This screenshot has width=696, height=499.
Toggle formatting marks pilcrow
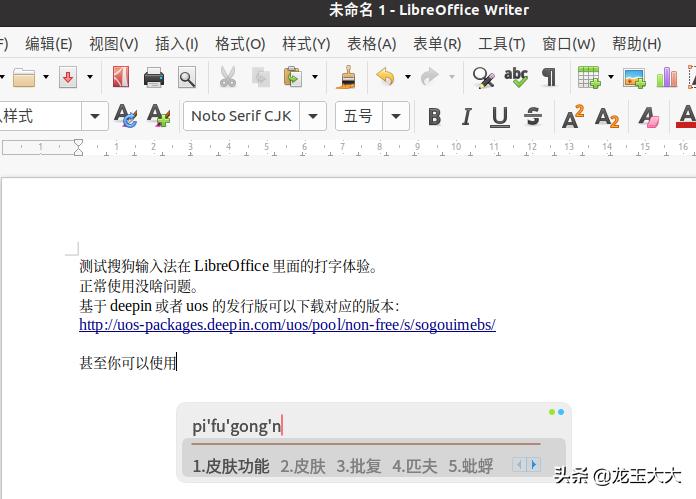point(549,77)
